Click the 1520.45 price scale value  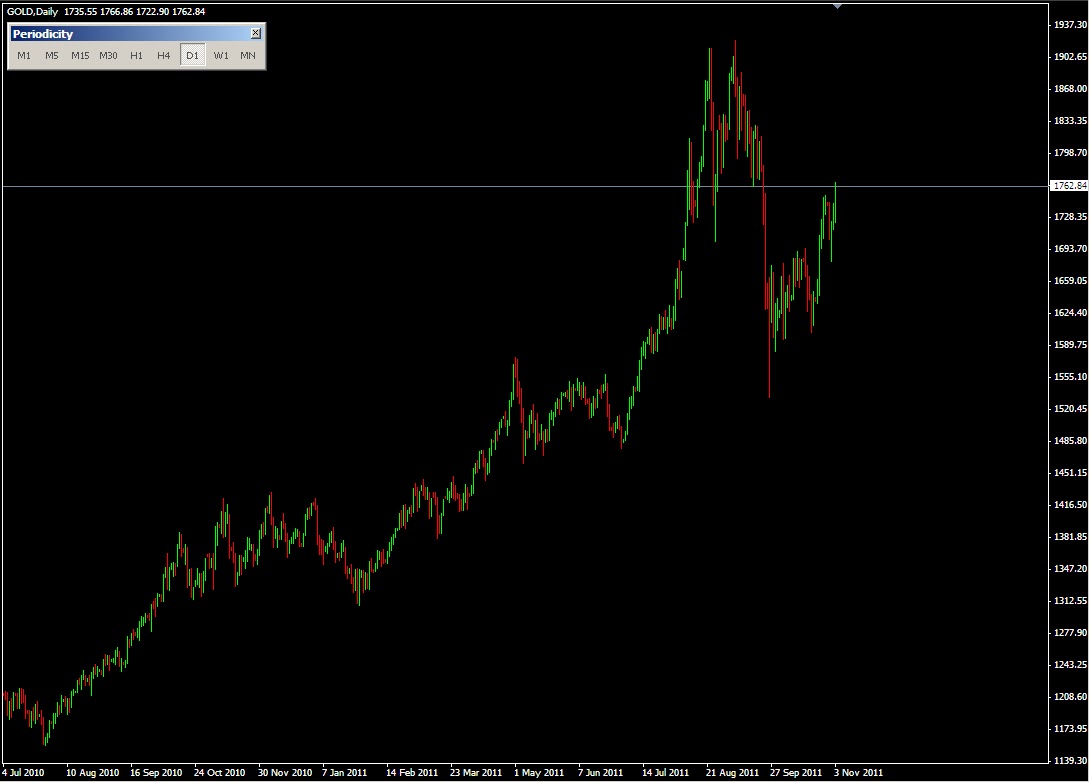tap(1070, 408)
